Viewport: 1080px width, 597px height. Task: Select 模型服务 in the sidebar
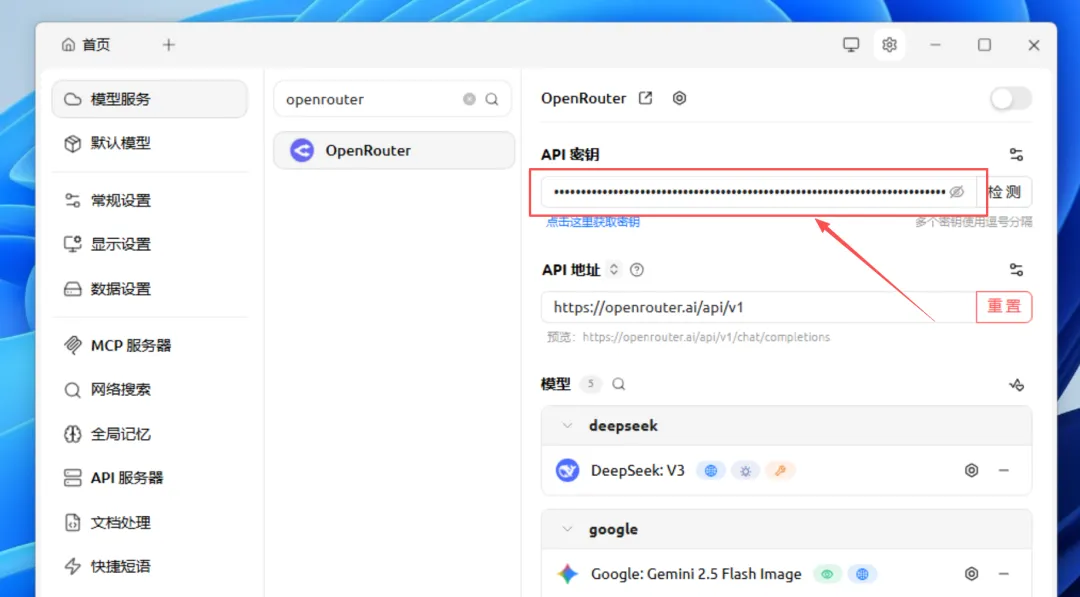pyautogui.click(x=149, y=99)
